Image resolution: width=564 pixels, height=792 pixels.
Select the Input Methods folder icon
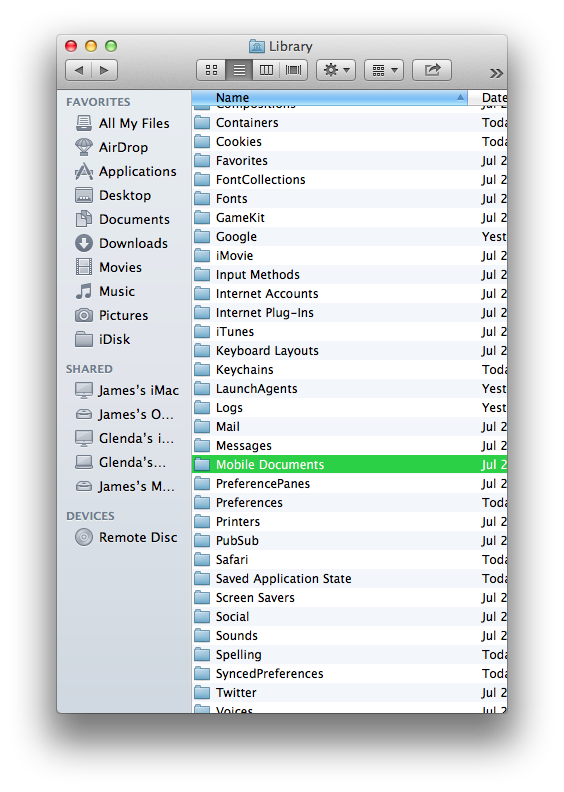(x=202, y=275)
